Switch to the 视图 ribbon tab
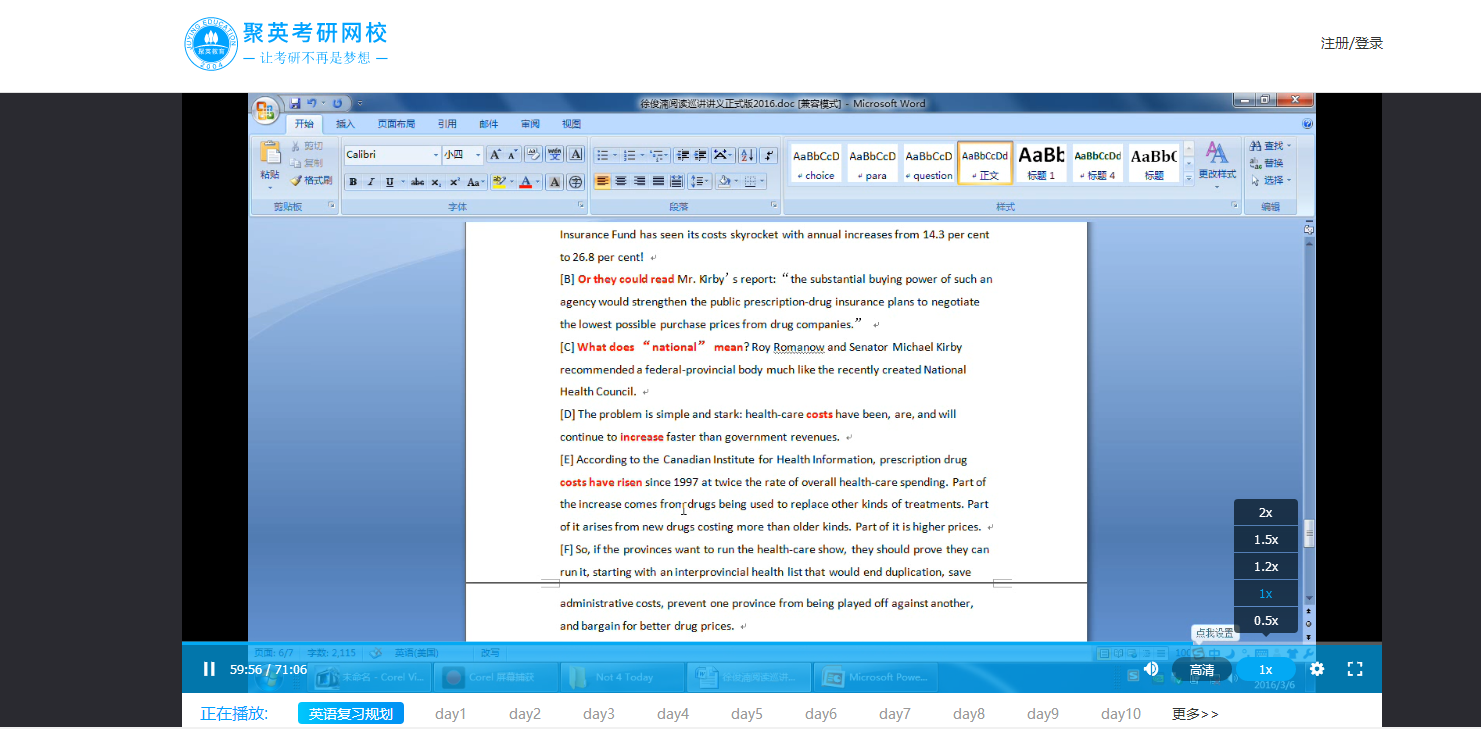 [571, 124]
